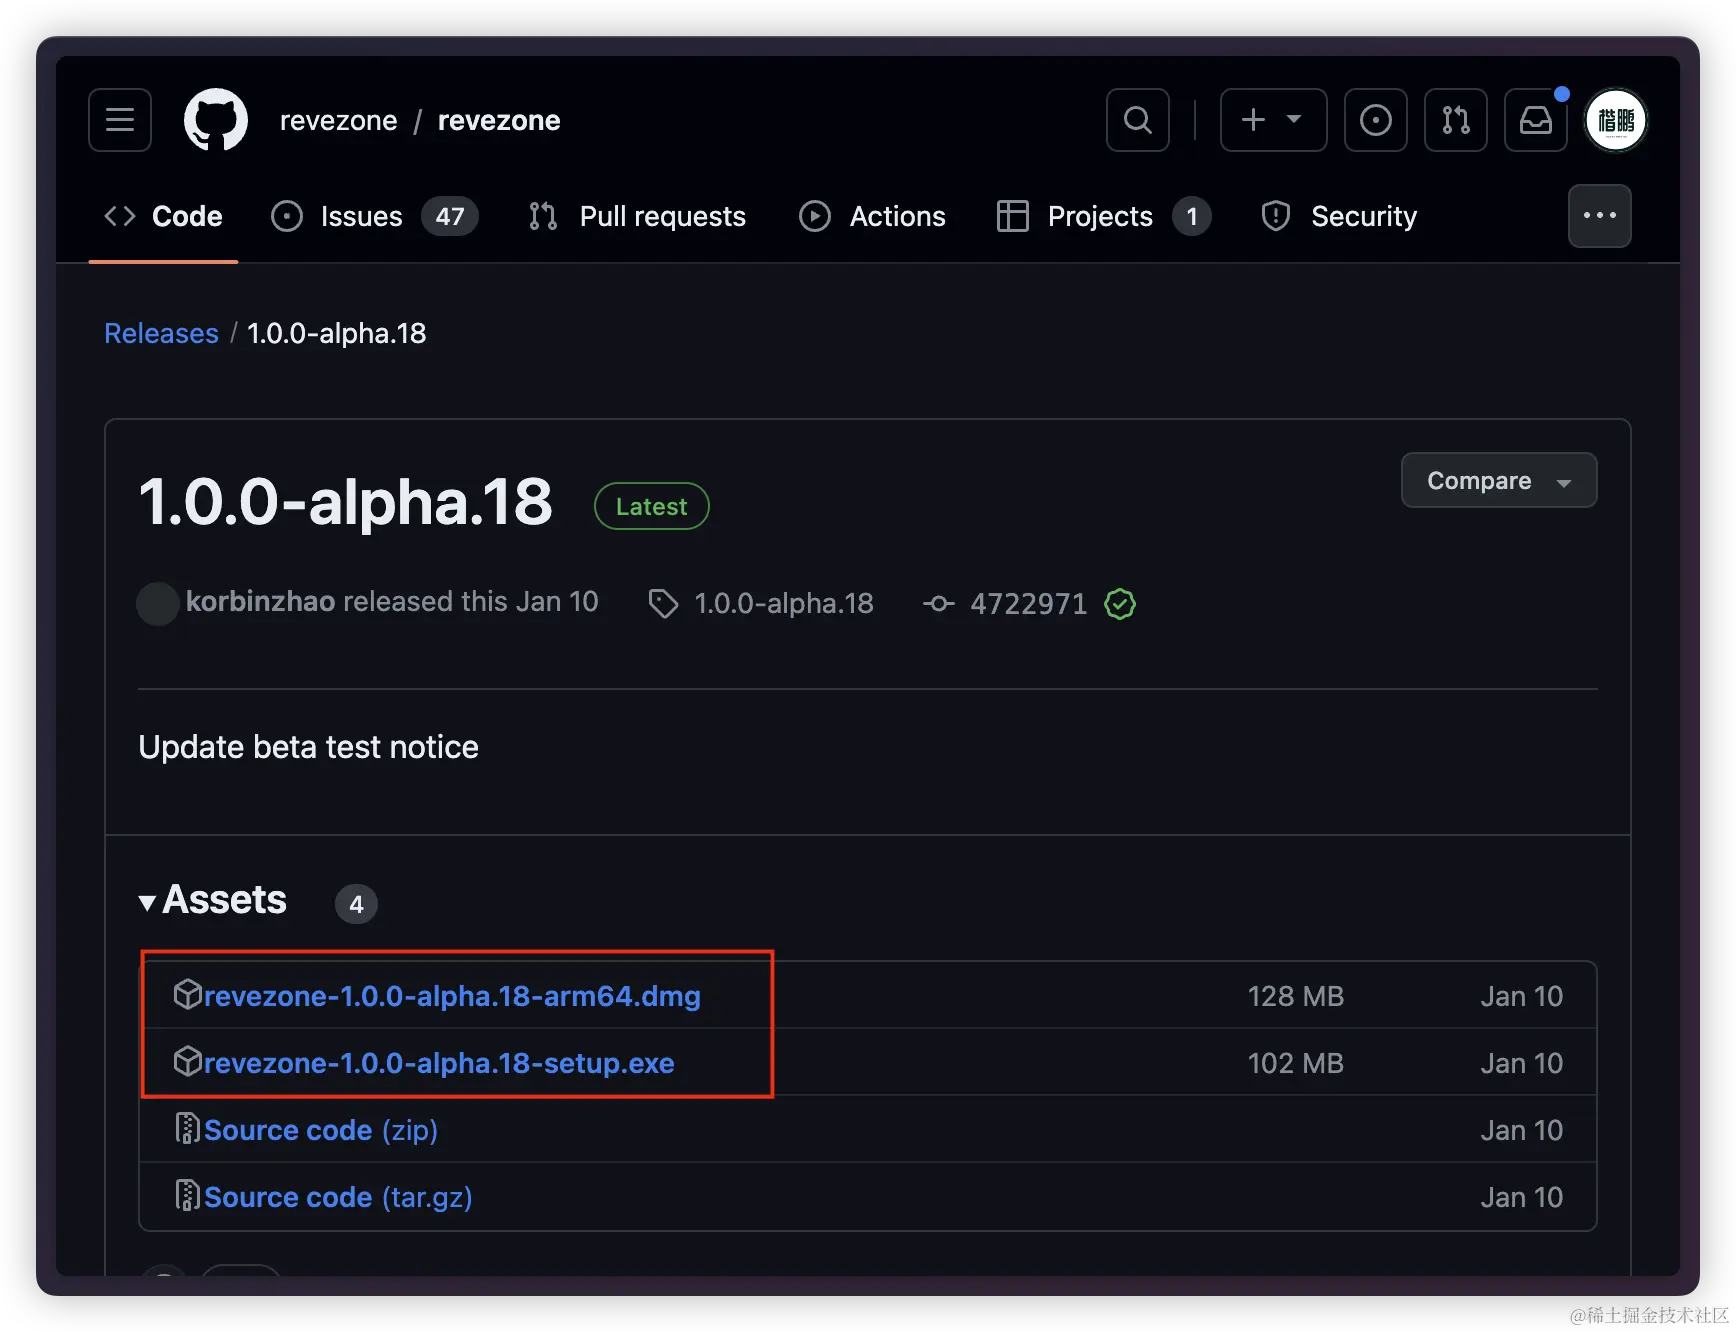Open commit 4722971
The image size is (1736, 1332).
point(1028,603)
